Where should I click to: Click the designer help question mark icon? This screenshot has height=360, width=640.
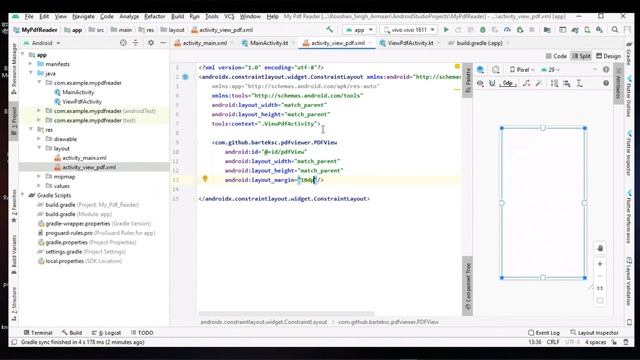point(606,83)
